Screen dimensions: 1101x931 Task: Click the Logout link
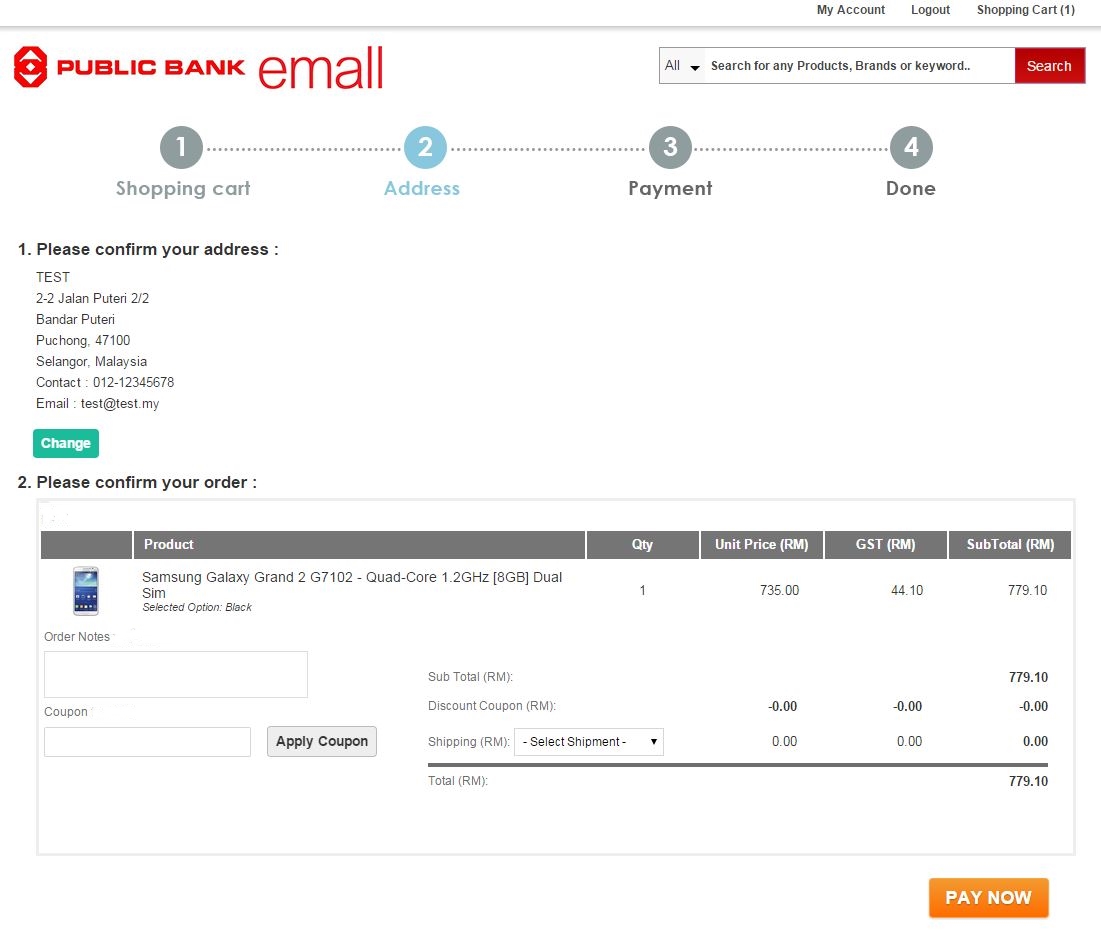(x=930, y=10)
